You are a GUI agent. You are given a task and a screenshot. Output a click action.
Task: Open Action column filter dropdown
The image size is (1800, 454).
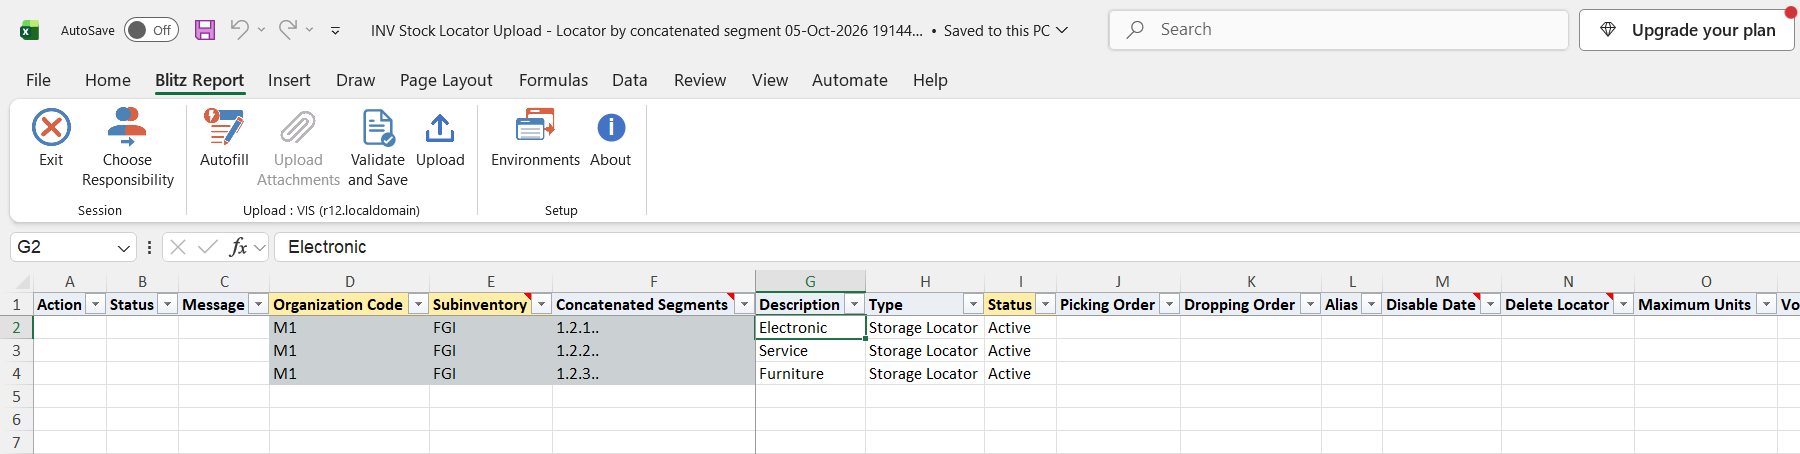pos(96,304)
